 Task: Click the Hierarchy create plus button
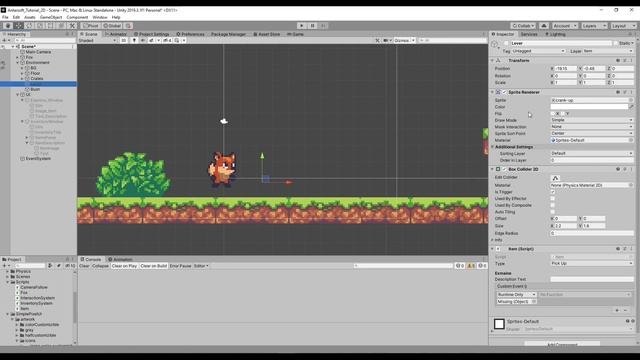pyautogui.click(x=4, y=40)
